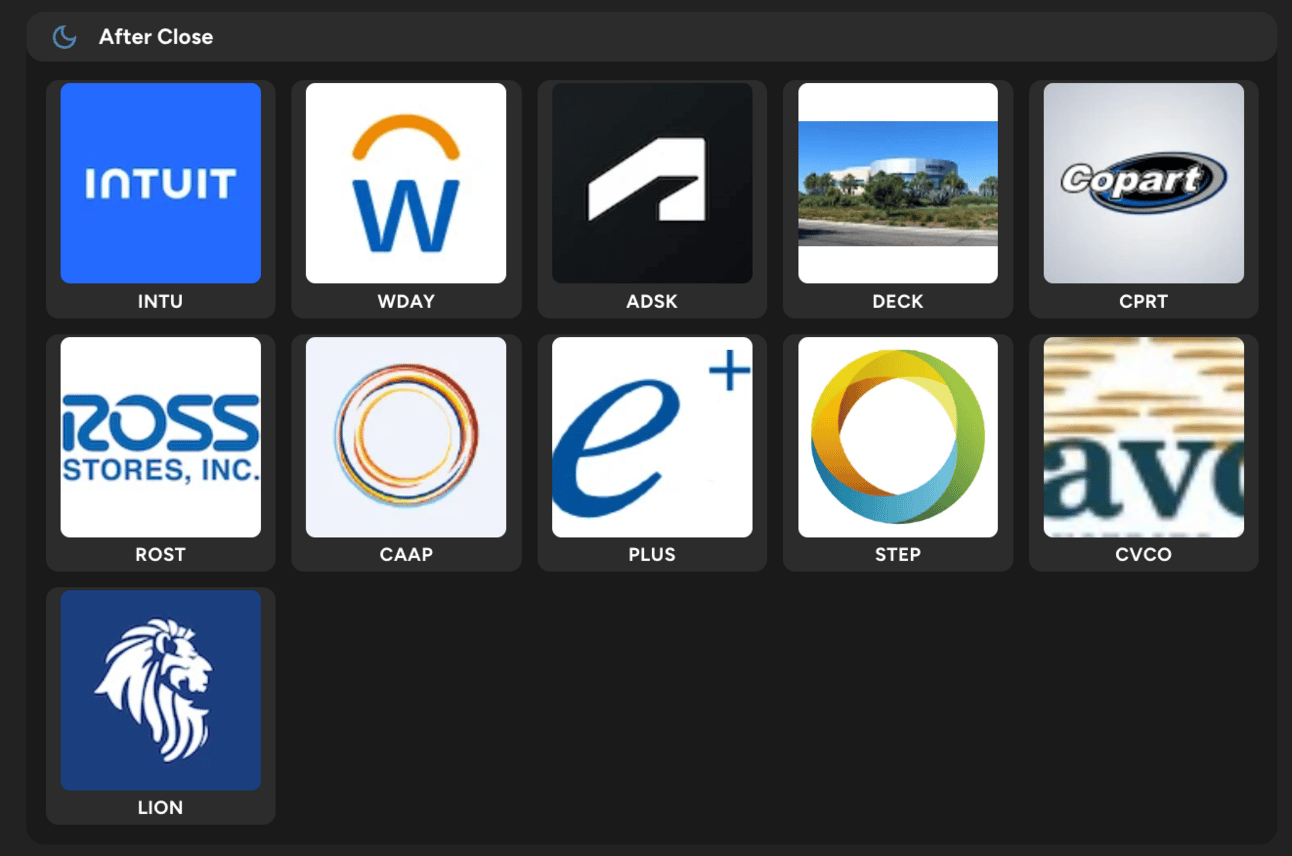
Task: Click the Autodesk logo image
Action: point(652,183)
